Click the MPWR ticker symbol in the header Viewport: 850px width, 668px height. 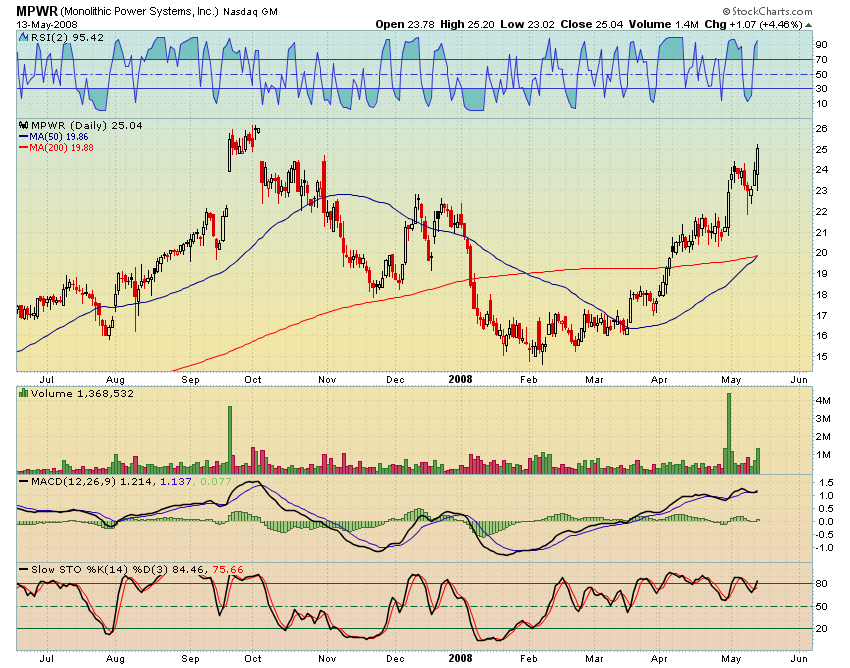pos(37,11)
